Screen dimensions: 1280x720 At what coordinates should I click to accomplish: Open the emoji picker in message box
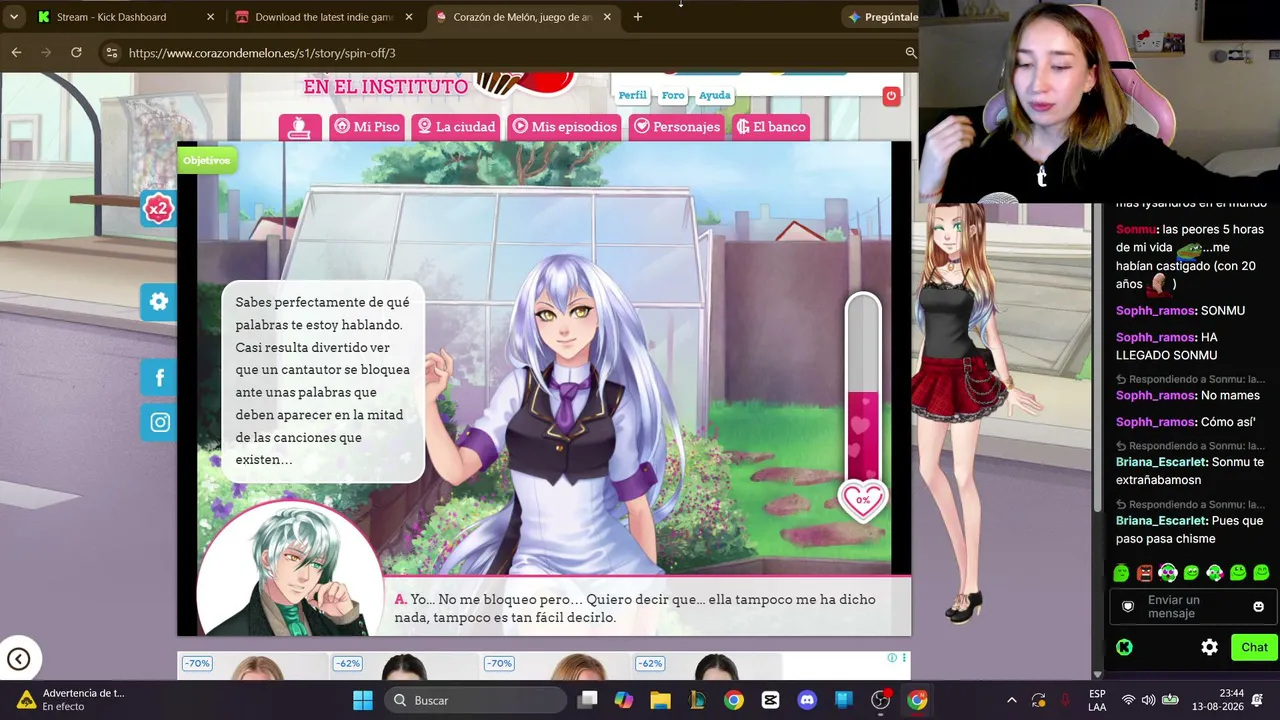click(x=1258, y=606)
